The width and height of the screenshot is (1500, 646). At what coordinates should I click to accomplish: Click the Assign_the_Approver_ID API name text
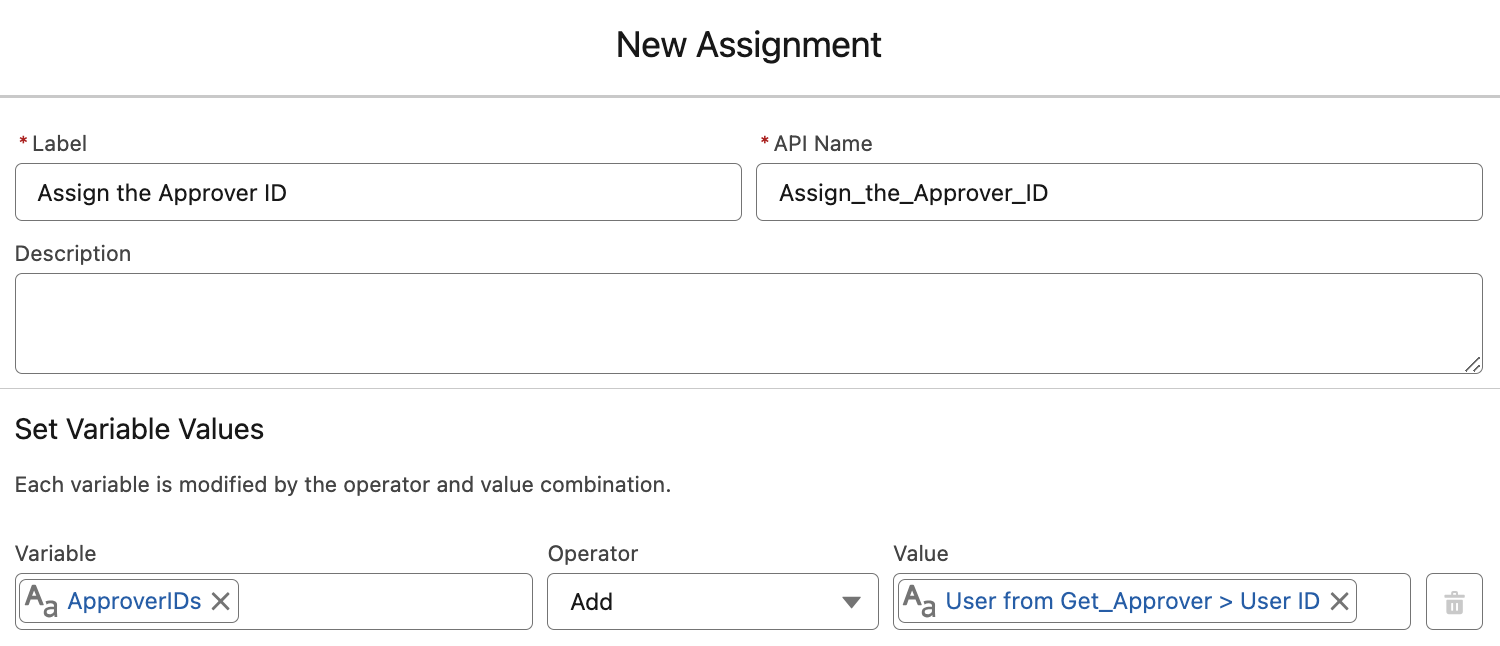(x=914, y=192)
